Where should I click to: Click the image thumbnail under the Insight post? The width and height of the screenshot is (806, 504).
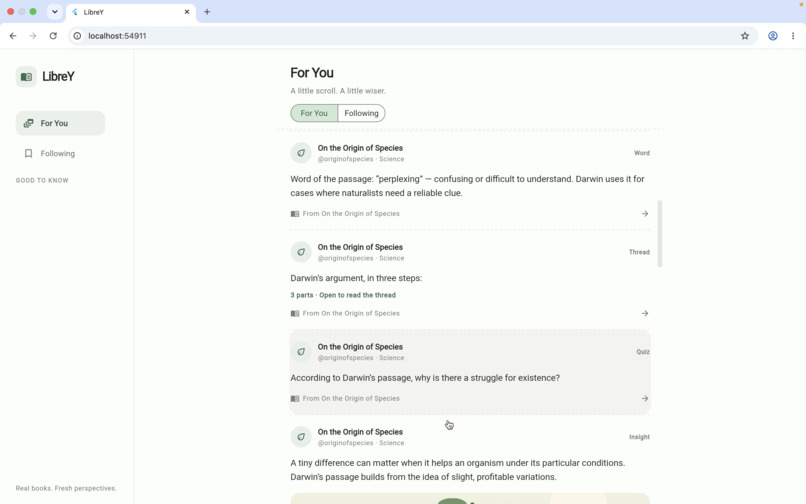(x=470, y=498)
